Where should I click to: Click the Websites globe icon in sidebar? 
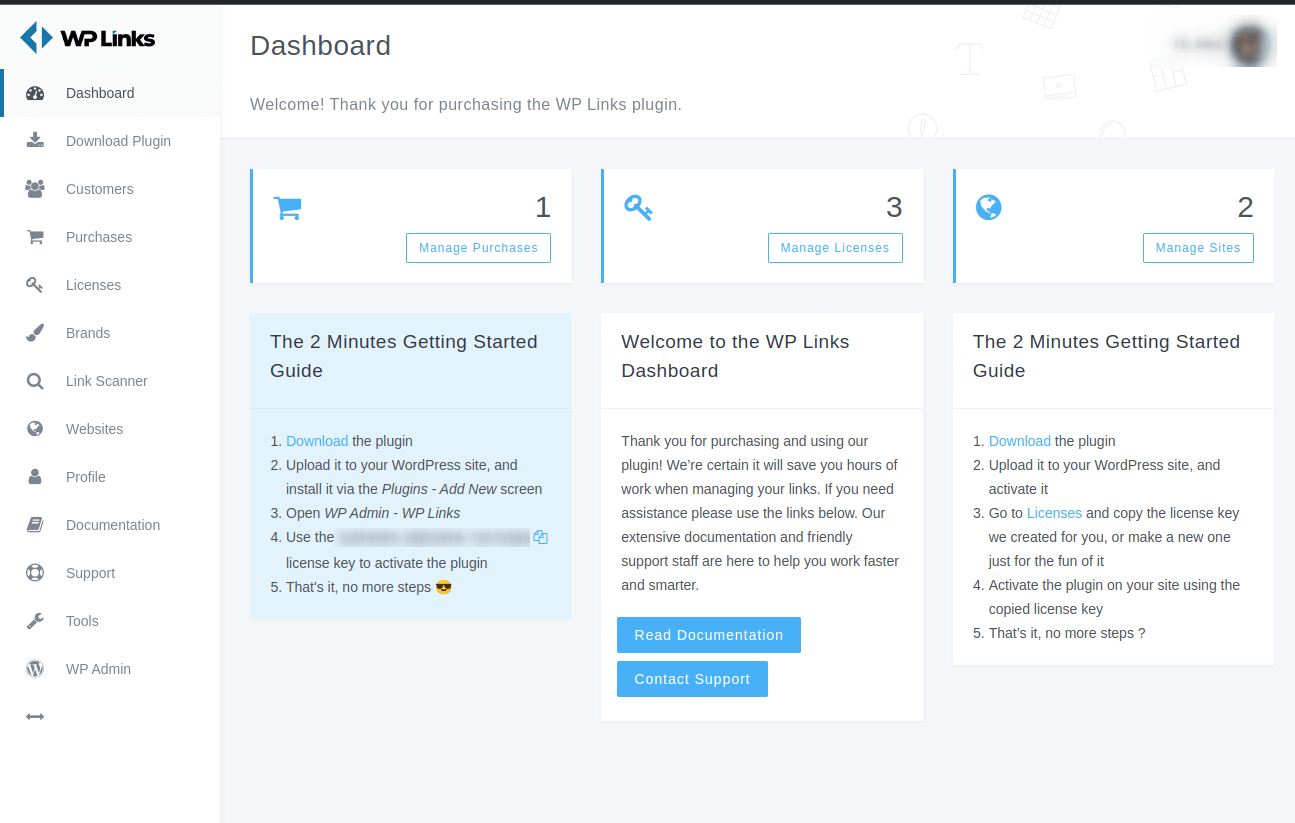35,429
